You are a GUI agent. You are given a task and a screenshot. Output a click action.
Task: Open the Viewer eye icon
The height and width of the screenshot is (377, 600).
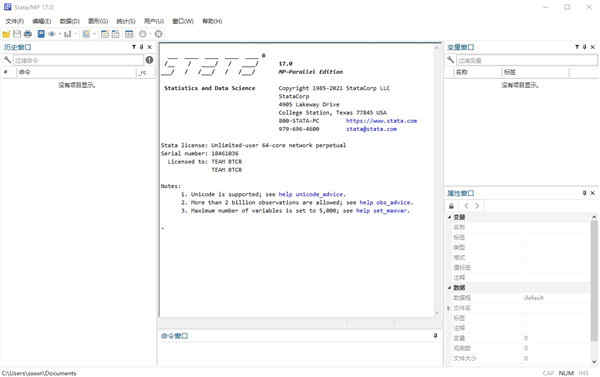pyautogui.click(x=52, y=34)
